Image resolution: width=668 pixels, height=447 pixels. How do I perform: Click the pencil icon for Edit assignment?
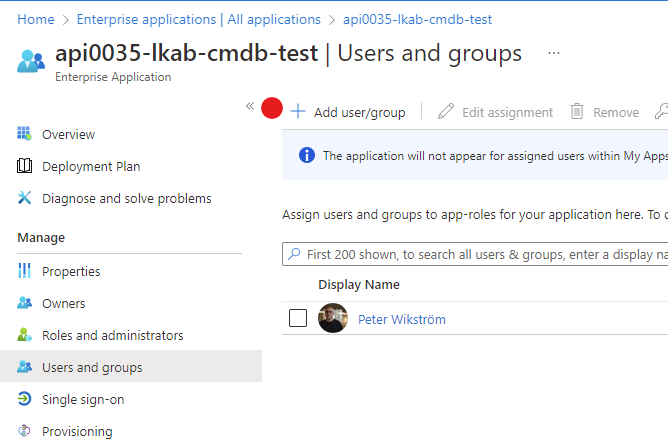pyautogui.click(x=446, y=111)
